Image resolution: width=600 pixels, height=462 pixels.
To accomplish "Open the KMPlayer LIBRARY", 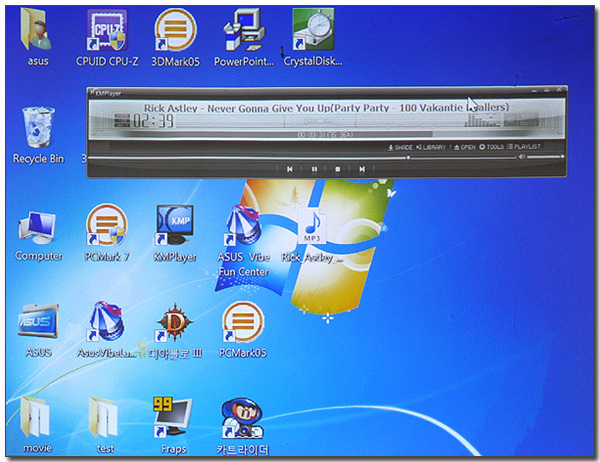I will click(431, 147).
